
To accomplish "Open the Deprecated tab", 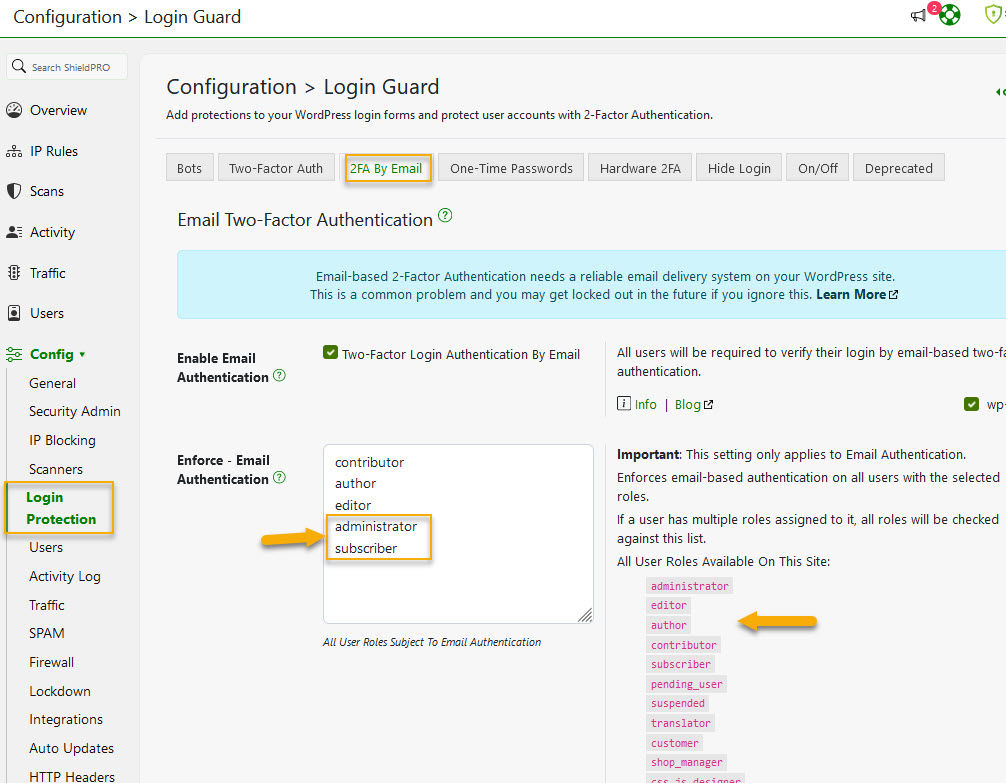I will tap(899, 168).
